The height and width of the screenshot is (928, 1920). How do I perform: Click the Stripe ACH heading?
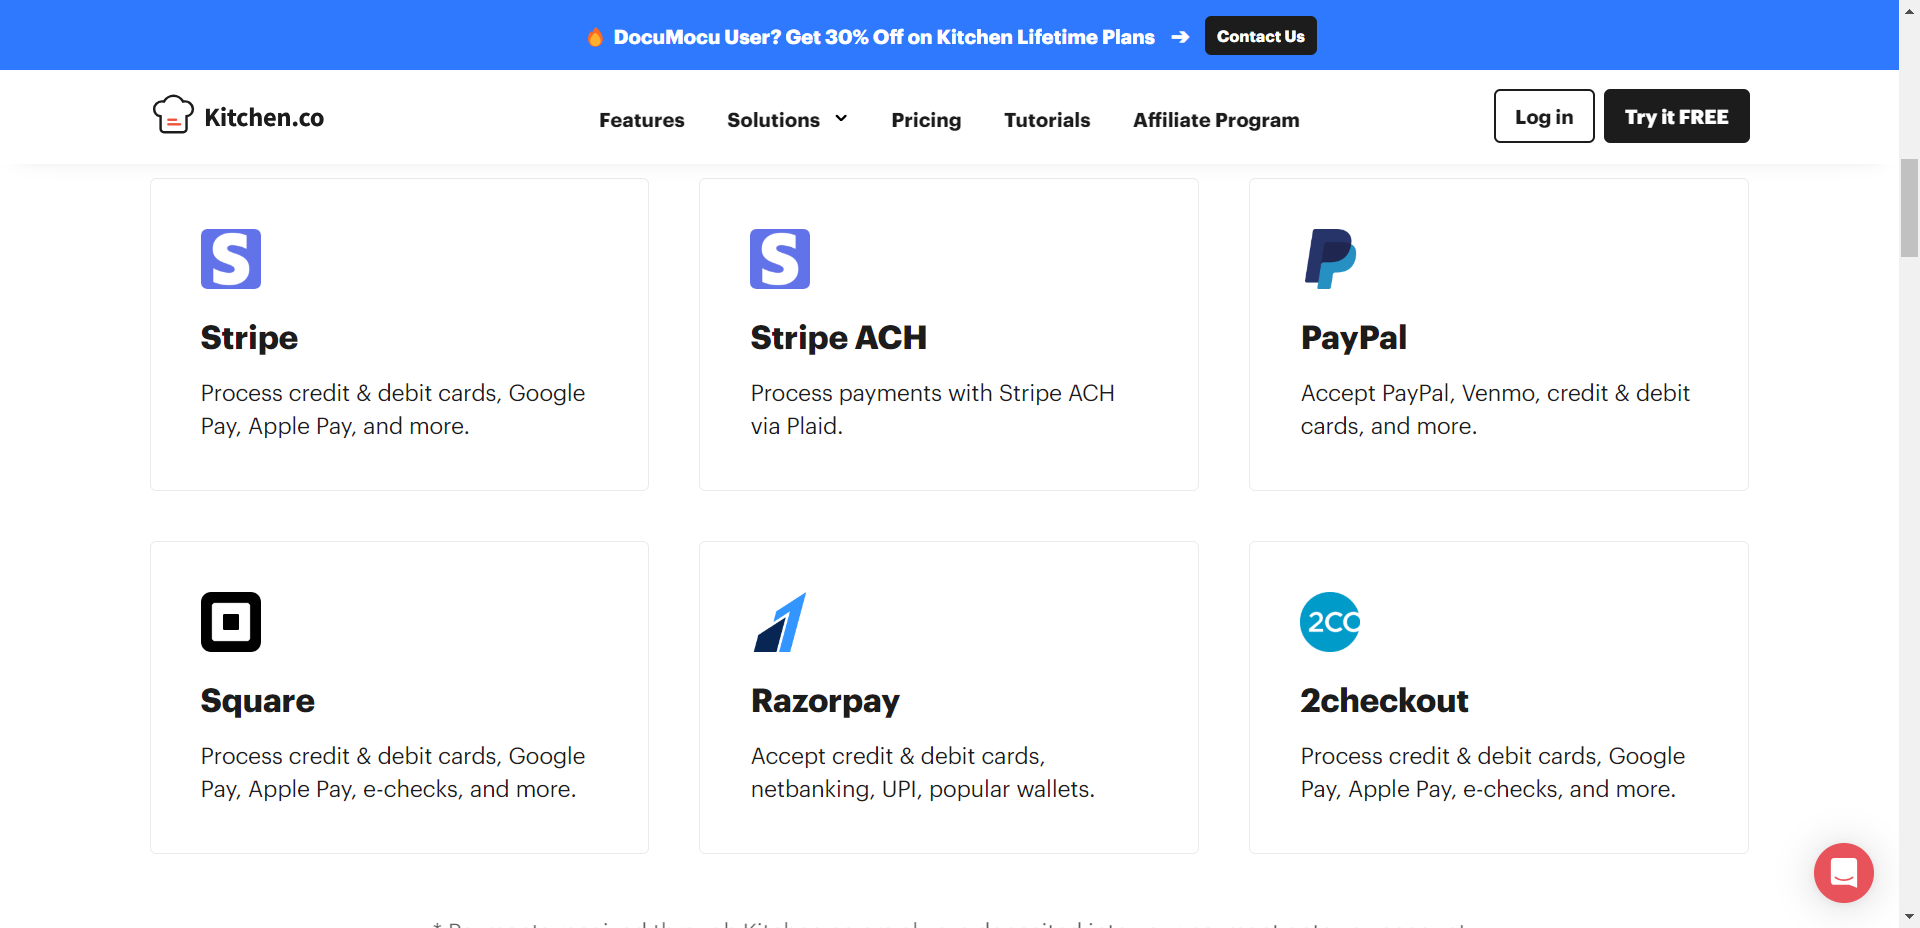pos(838,338)
